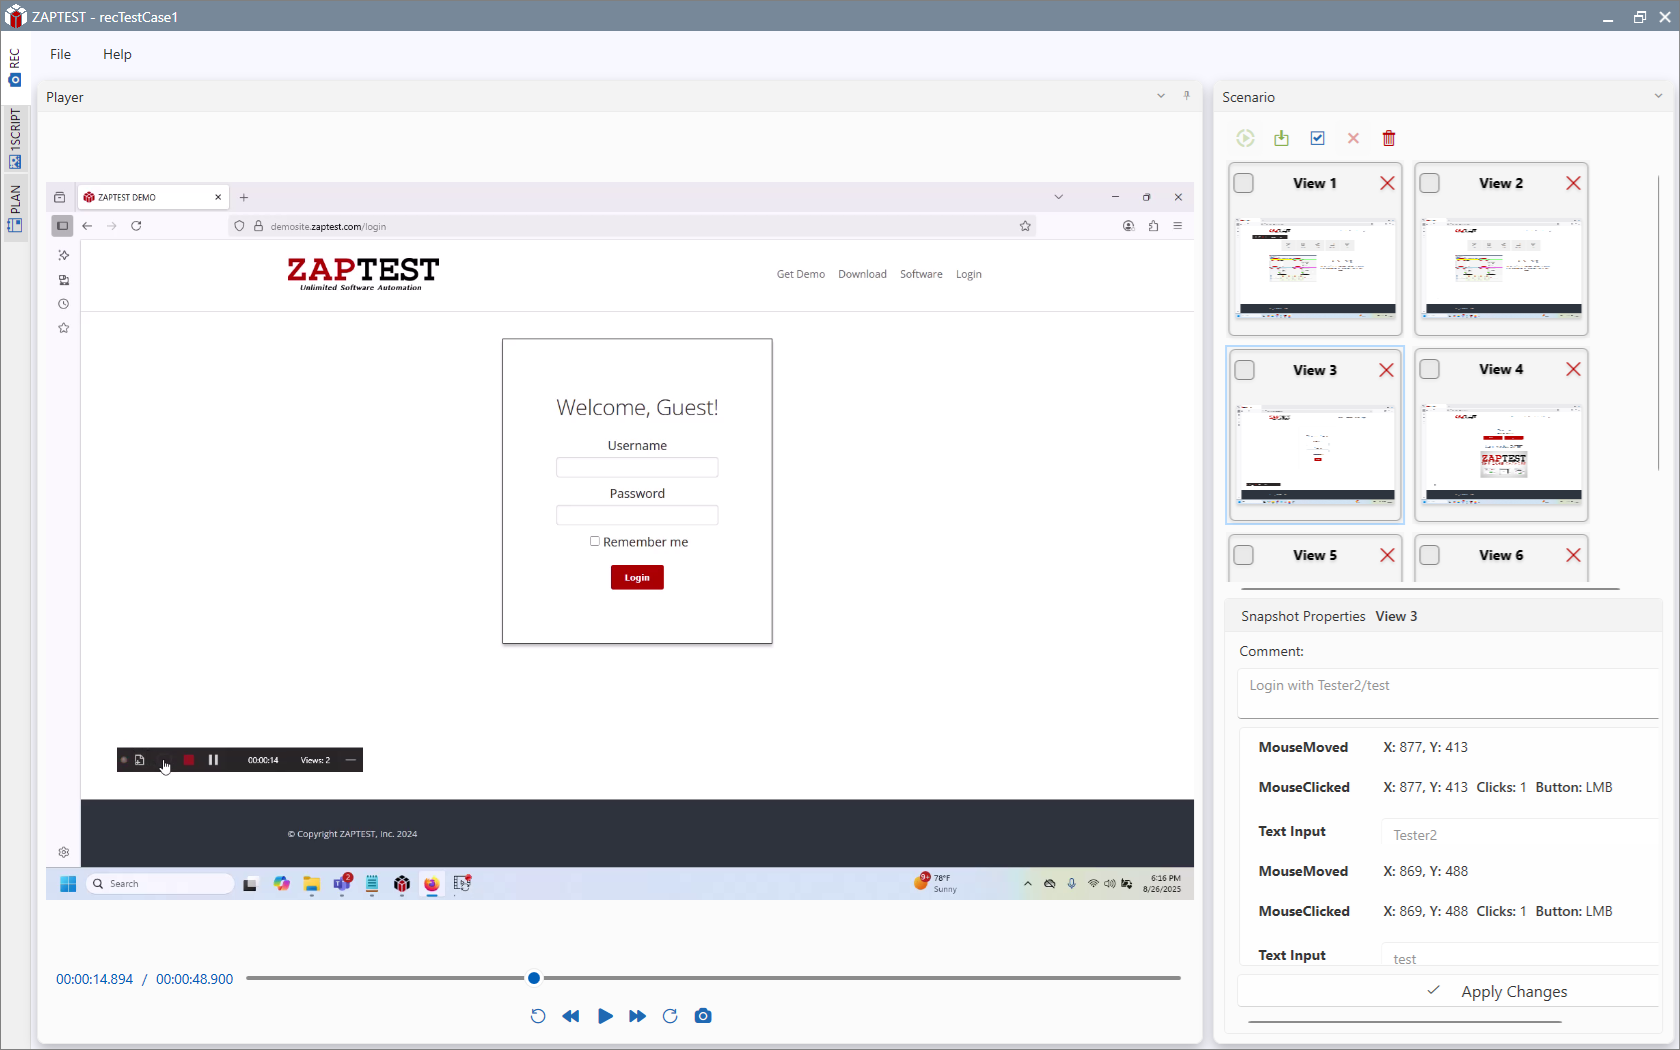This screenshot has height=1050, width=1680.
Task: Click the camera snapshot icon
Action: click(703, 1016)
